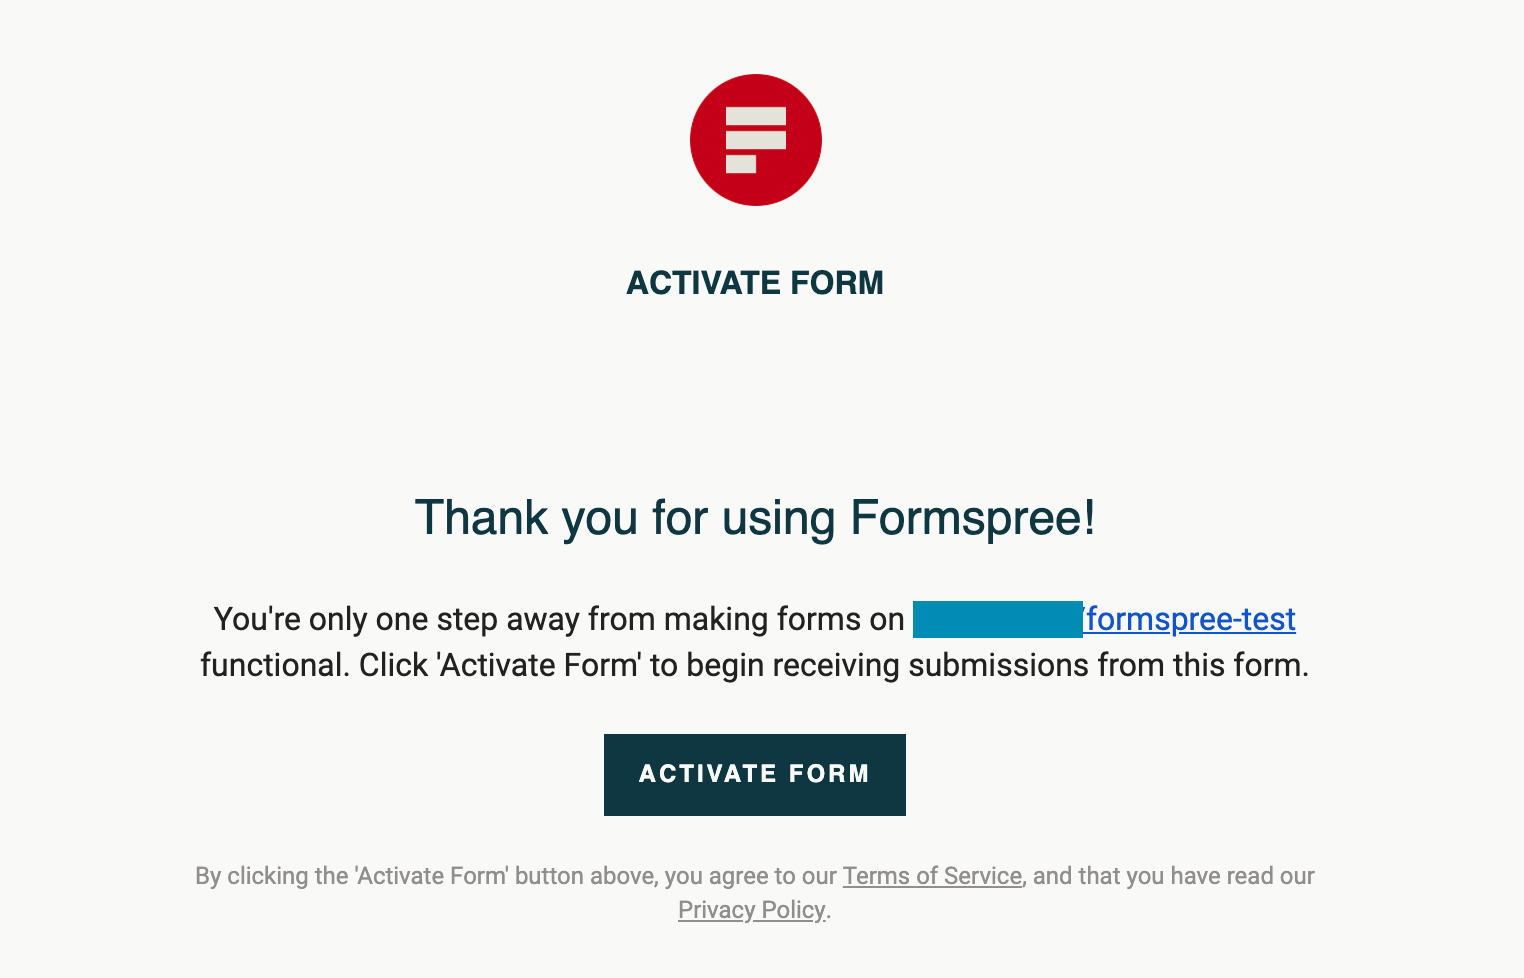1524x978 pixels.
Task: Click the quoted 'Activate Form' in paragraph
Action: 540,665
